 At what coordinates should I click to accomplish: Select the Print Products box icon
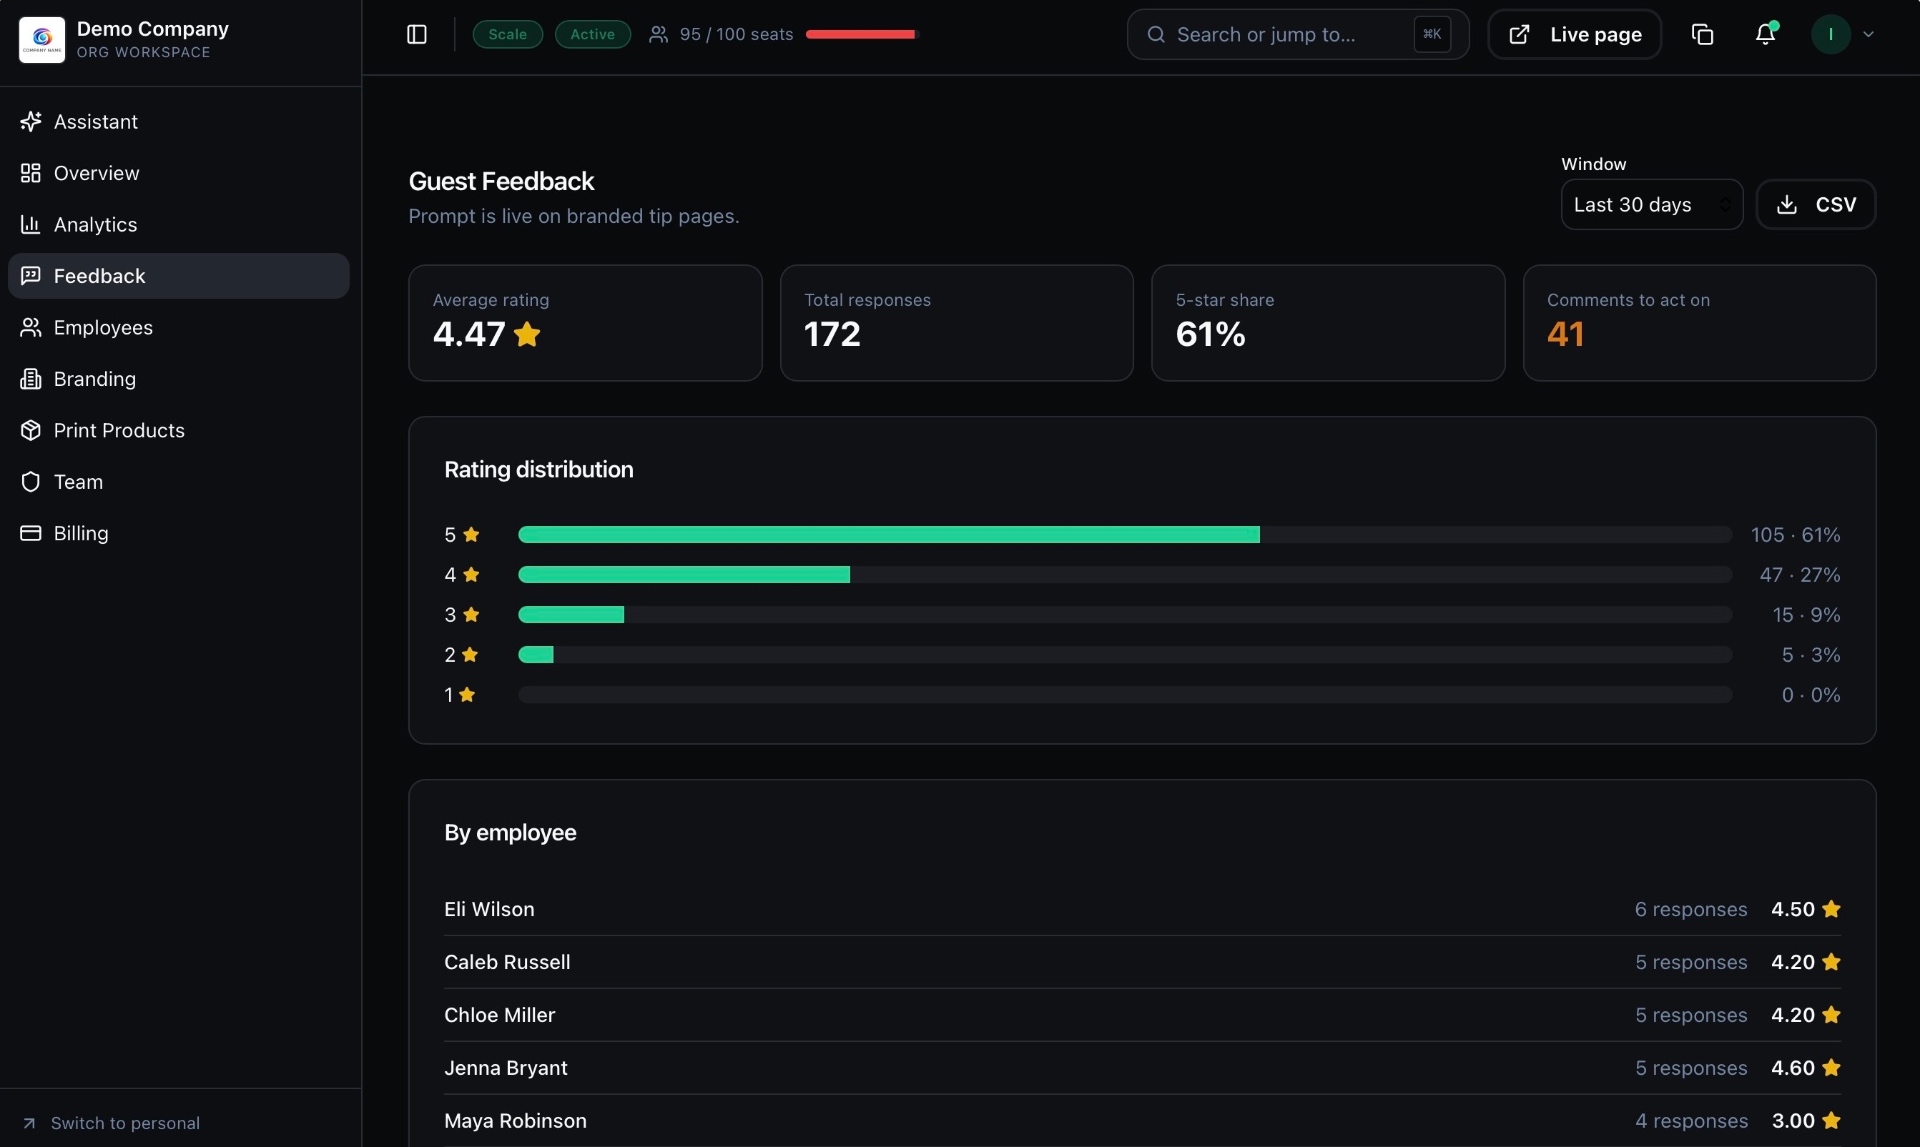tap(31, 431)
